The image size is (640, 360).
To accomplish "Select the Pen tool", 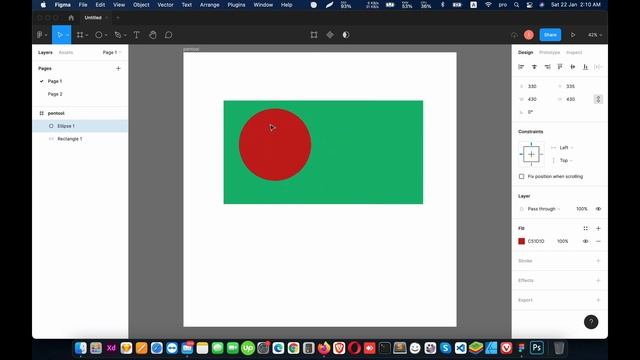I will [118, 35].
